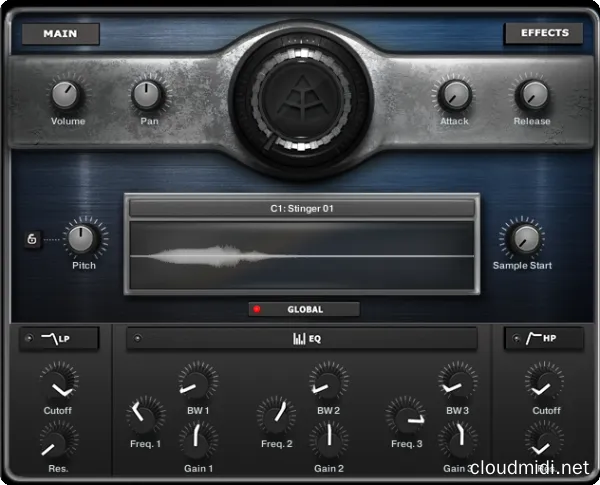Click the low-pass filter curve icon

(x=50, y=338)
